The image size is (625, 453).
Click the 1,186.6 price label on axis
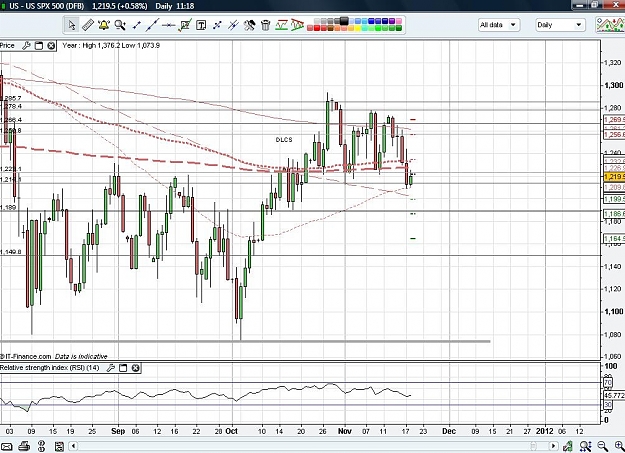click(614, 214)
